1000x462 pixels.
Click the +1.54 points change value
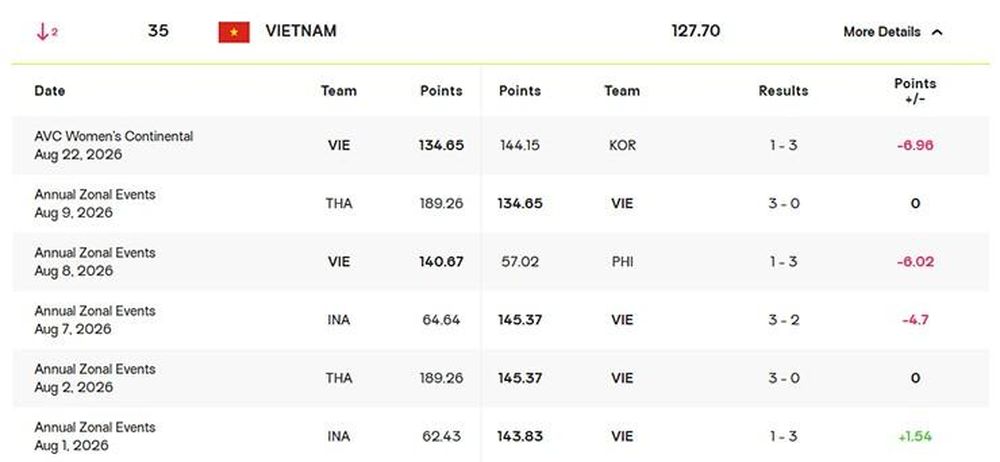(x=915, y=436)
